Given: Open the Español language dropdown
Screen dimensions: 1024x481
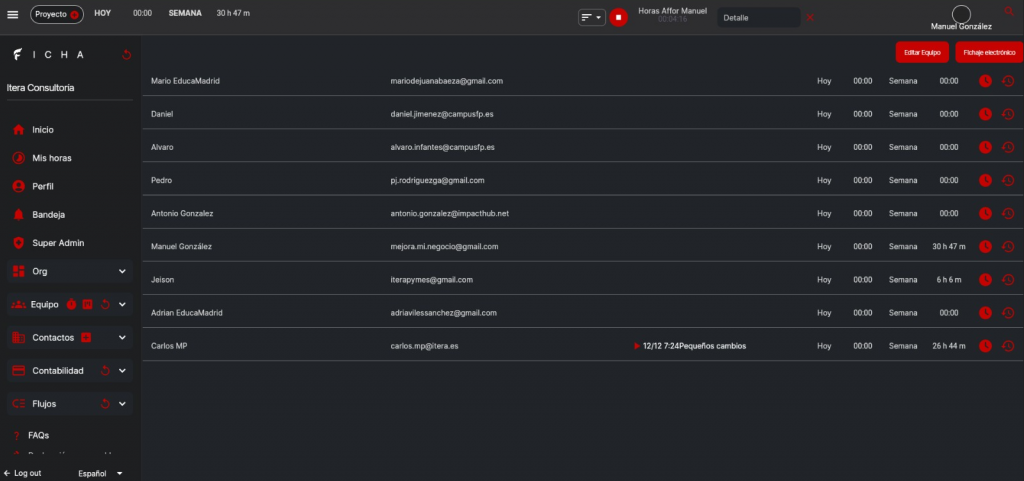Looking at the screenshot, I should coord(100,473).
